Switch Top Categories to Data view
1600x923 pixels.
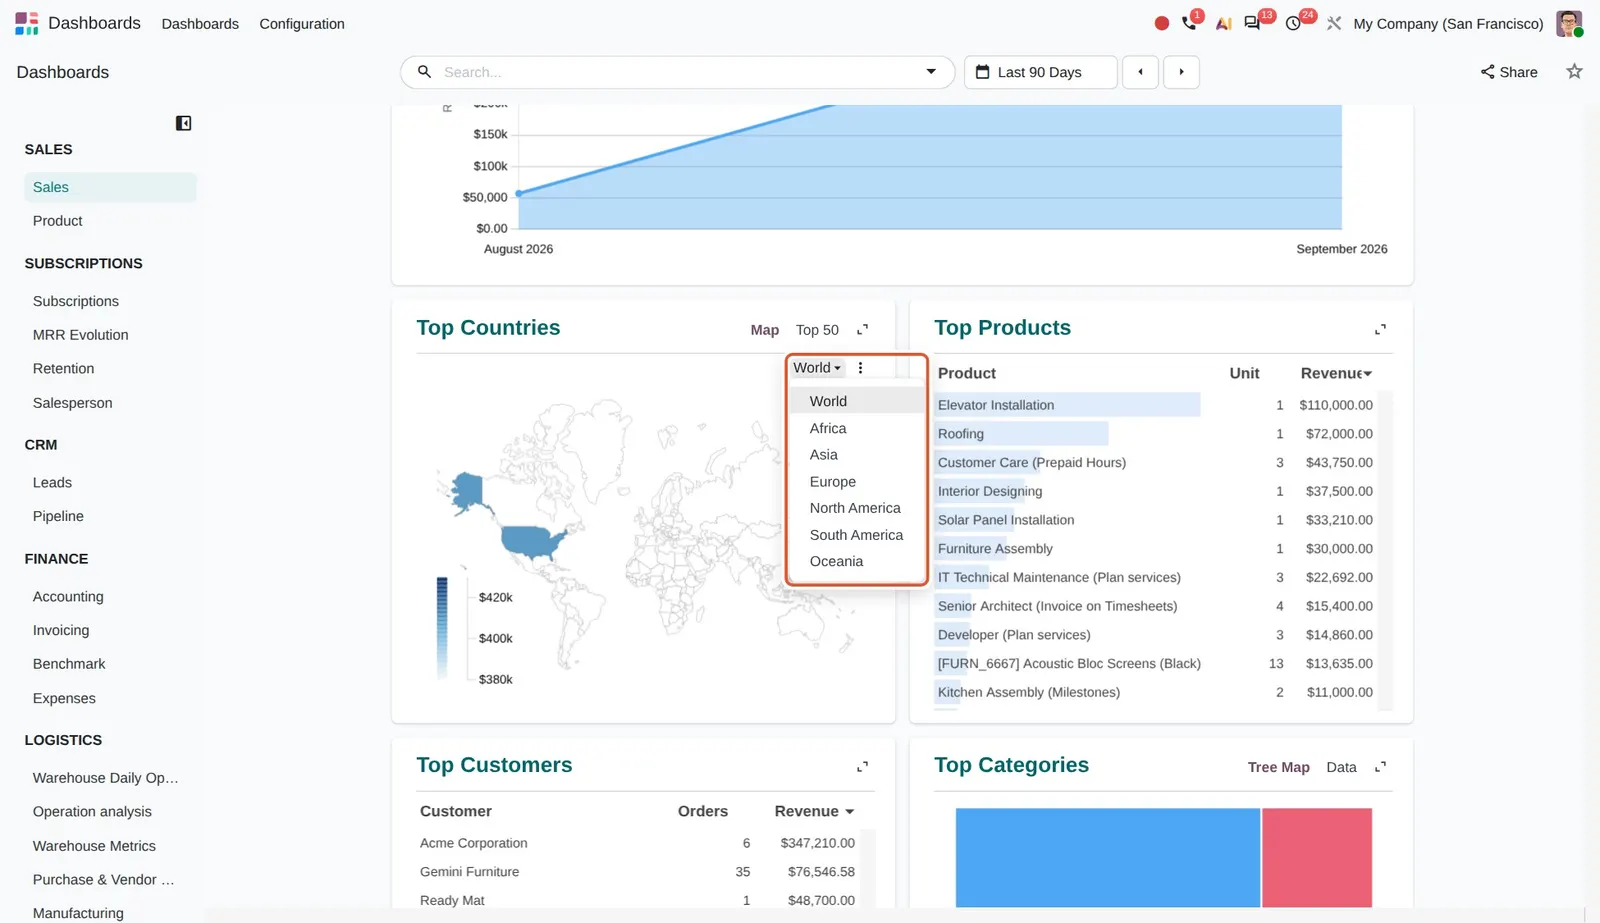pos(1341,767)
